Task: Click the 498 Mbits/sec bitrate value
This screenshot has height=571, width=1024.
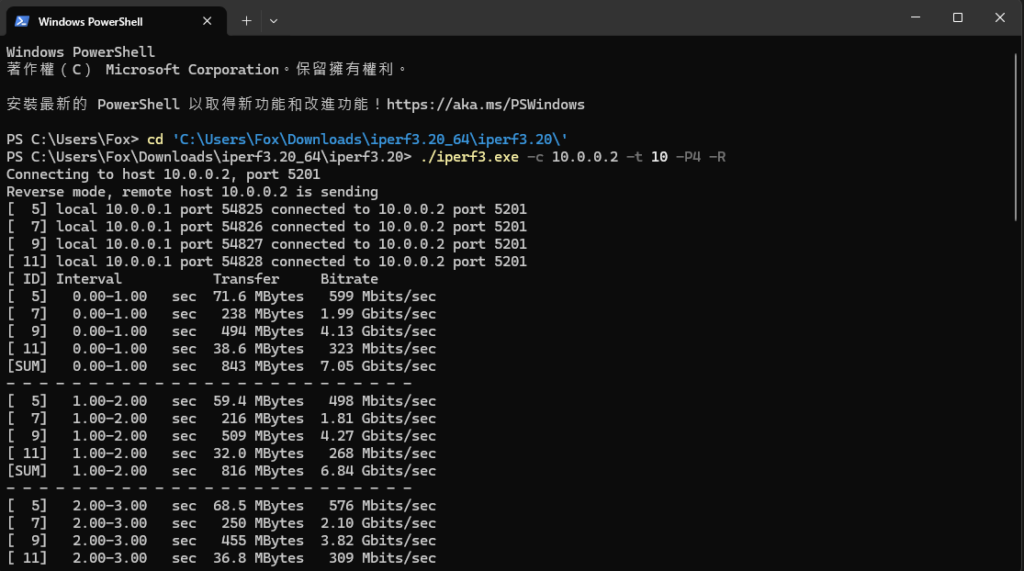Action: (382, 400)
